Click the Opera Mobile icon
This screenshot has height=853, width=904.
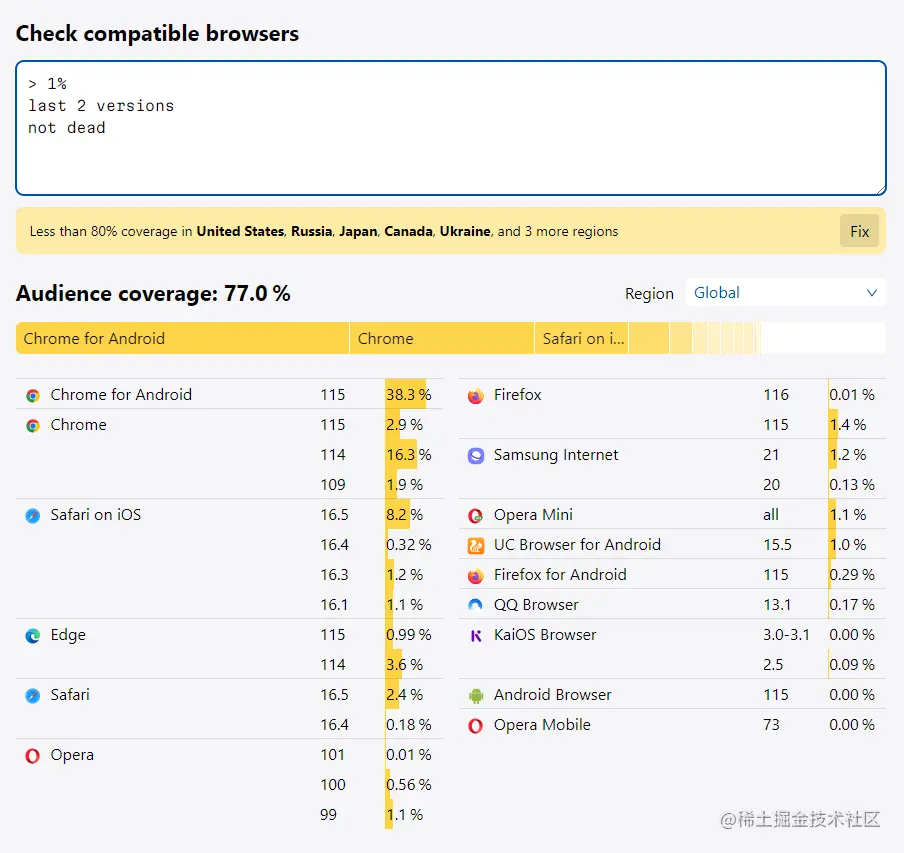[x=476, y=725]
